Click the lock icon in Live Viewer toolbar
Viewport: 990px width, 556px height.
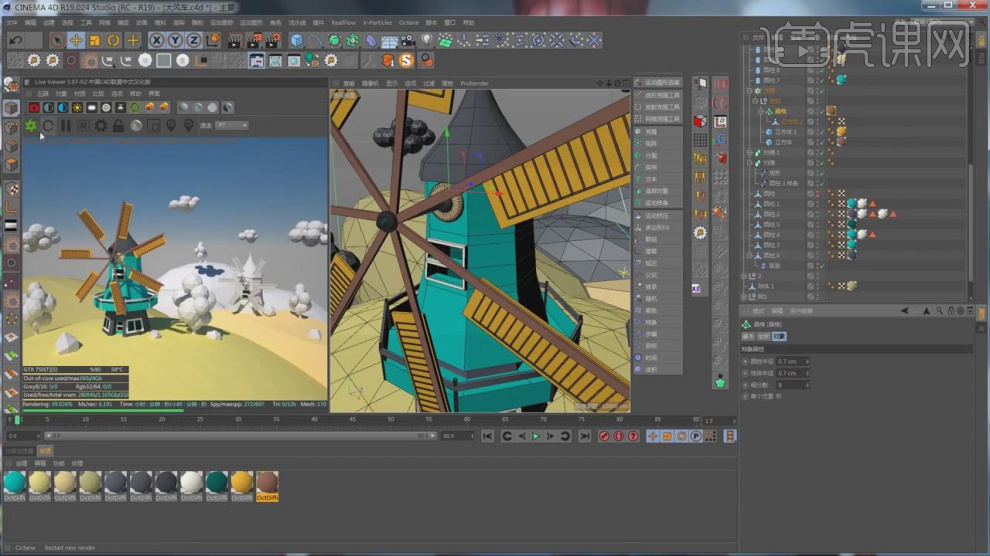(118, 125)
